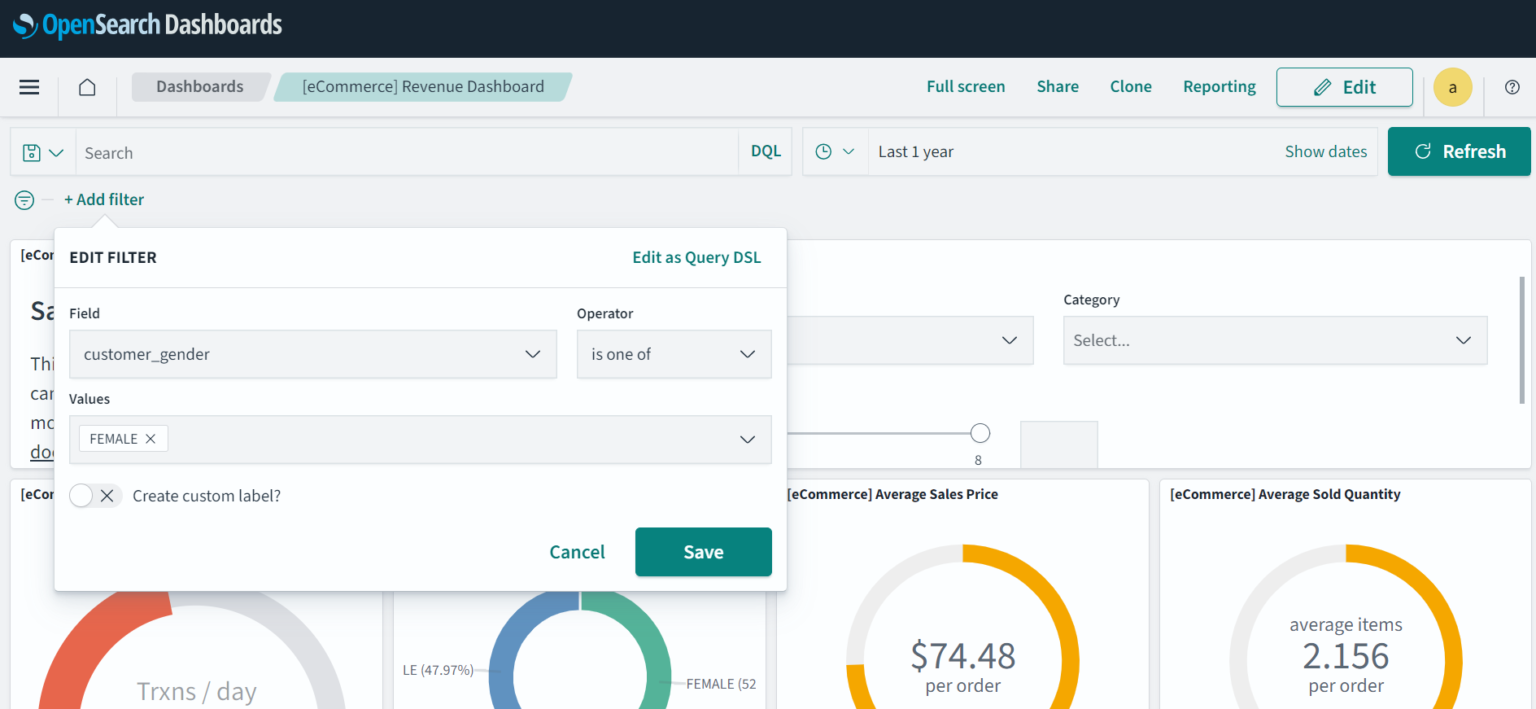Open user account avatar menu

(x=1452, y=87)
